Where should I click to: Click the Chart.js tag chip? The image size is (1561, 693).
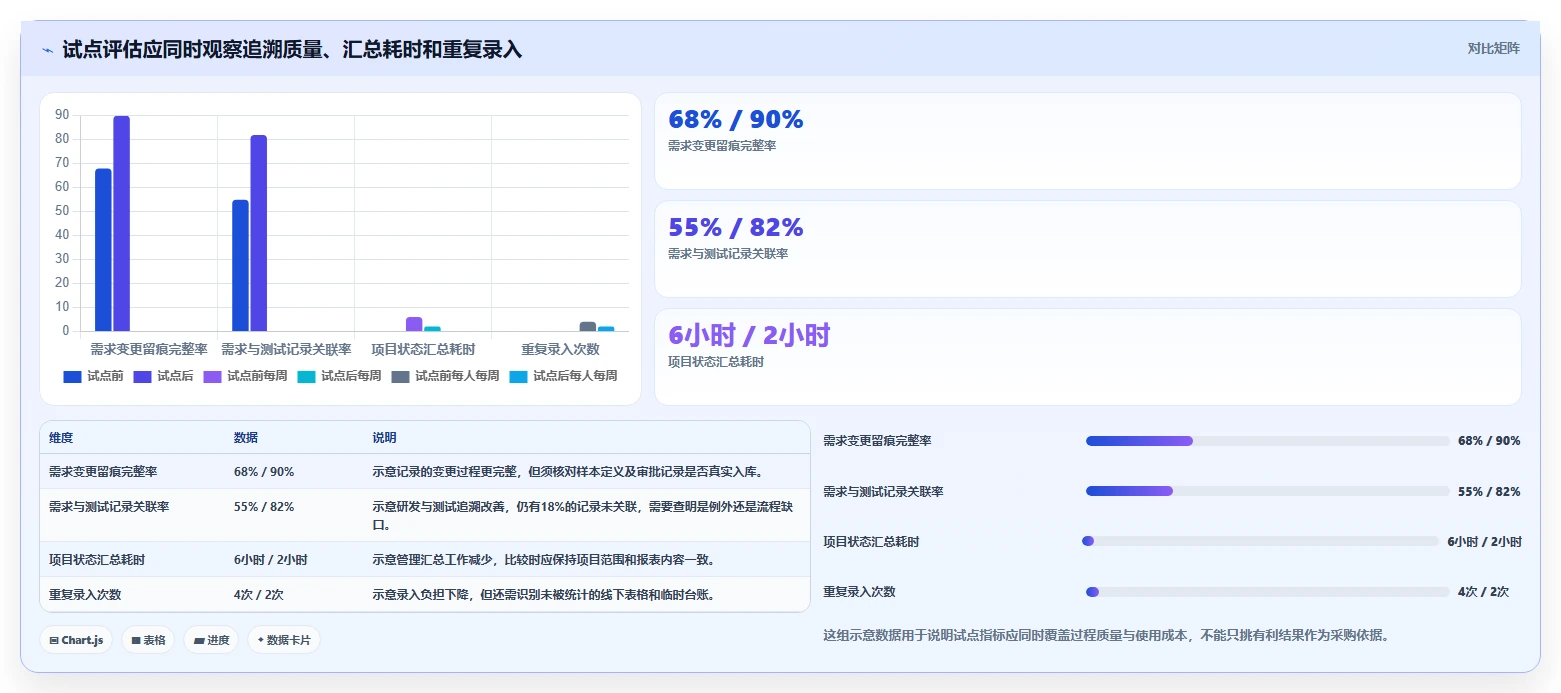tap(76, 640)
